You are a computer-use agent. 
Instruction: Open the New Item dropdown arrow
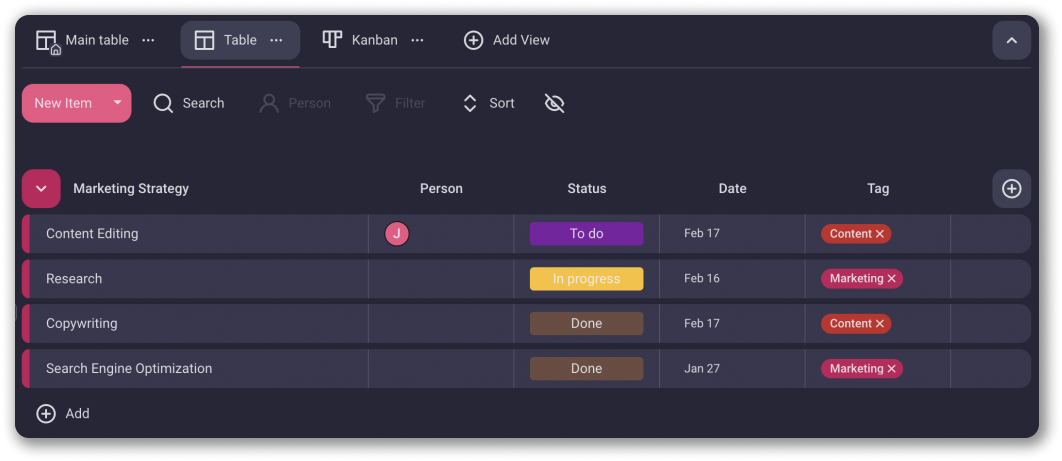pos(117,103)
